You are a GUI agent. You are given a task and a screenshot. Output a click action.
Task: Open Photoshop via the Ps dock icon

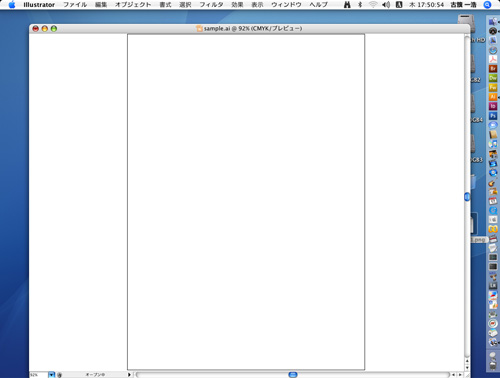click(x=493, y=116)
